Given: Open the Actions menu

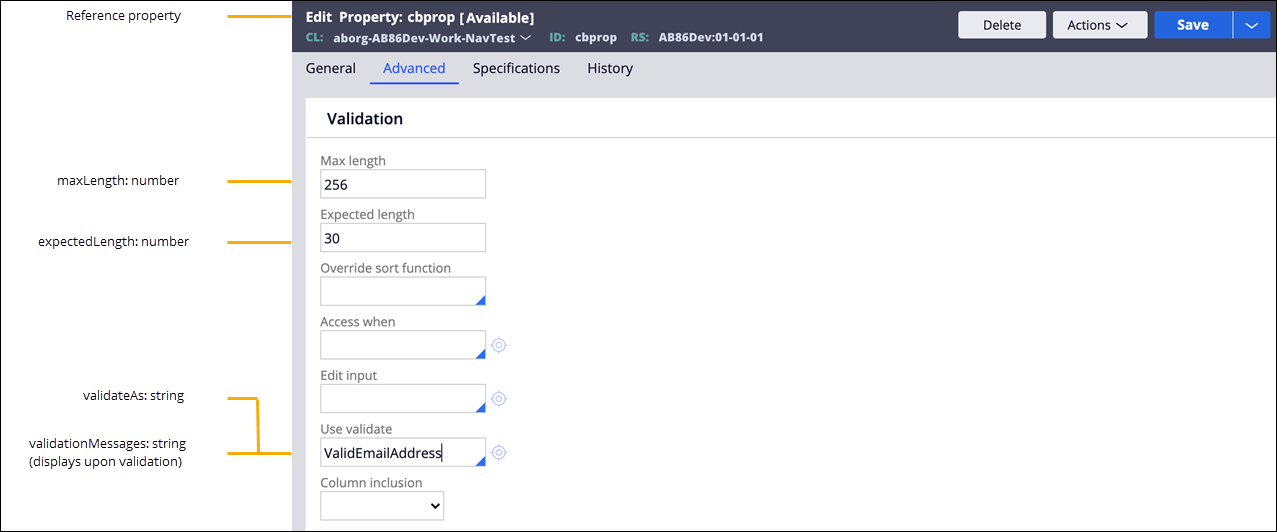Looking at the screenshot, I should [x=1099, y=25].
